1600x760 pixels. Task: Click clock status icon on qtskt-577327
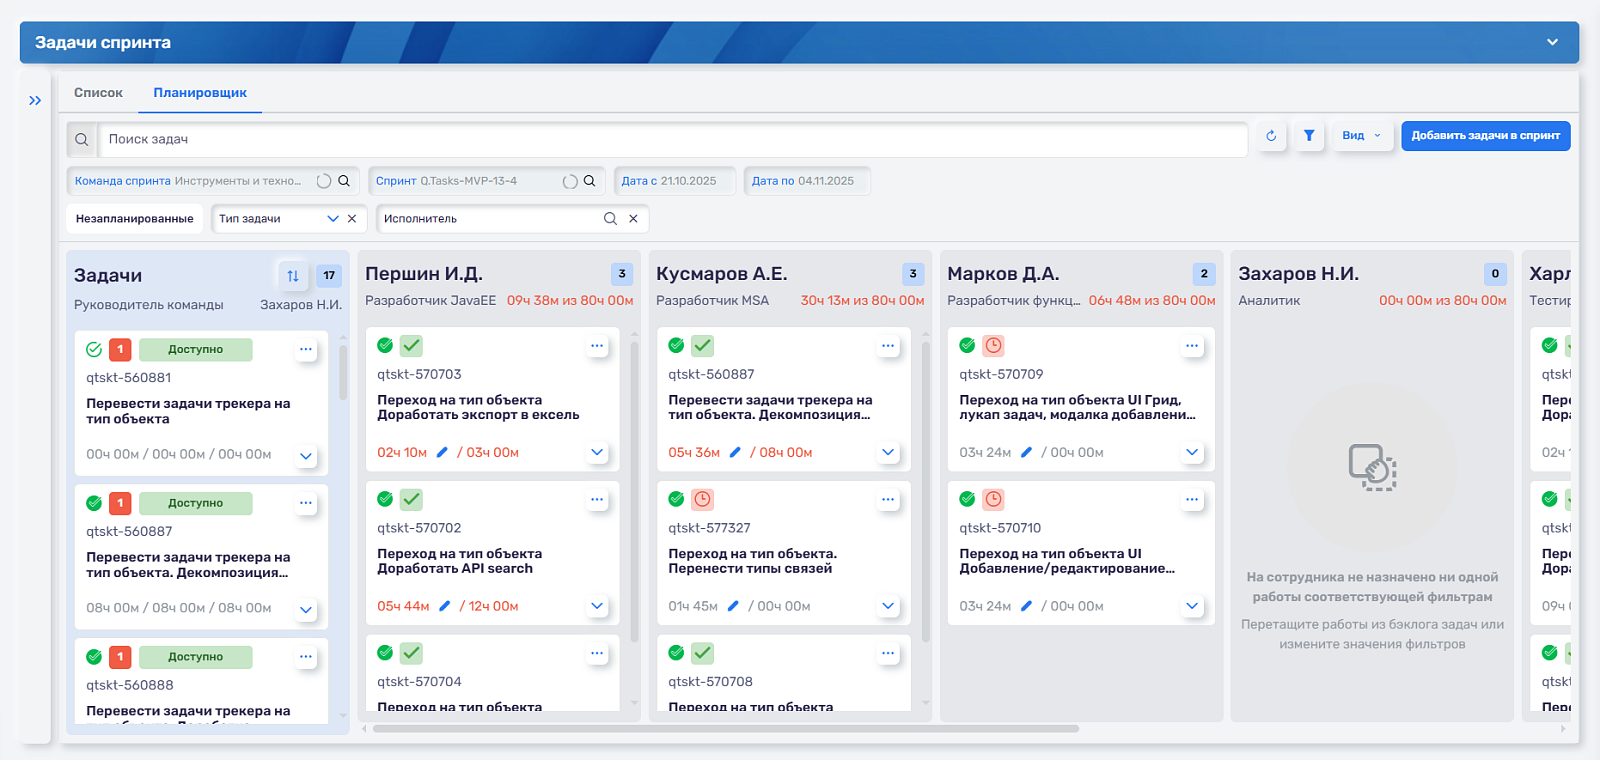coord(703,499)
